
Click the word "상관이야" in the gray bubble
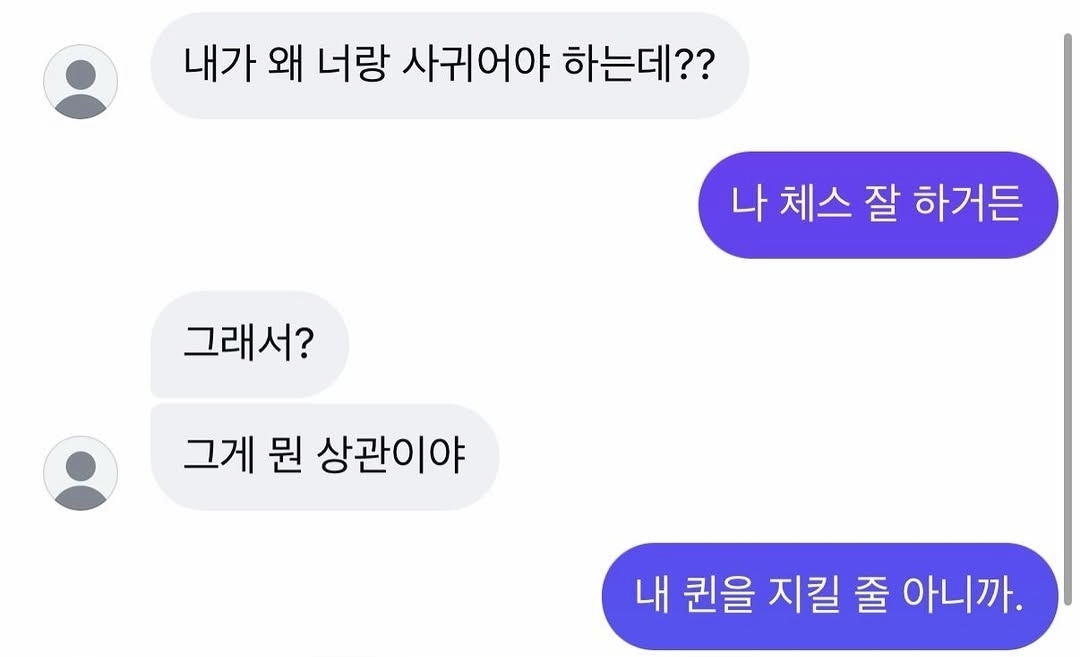[391, 456]
